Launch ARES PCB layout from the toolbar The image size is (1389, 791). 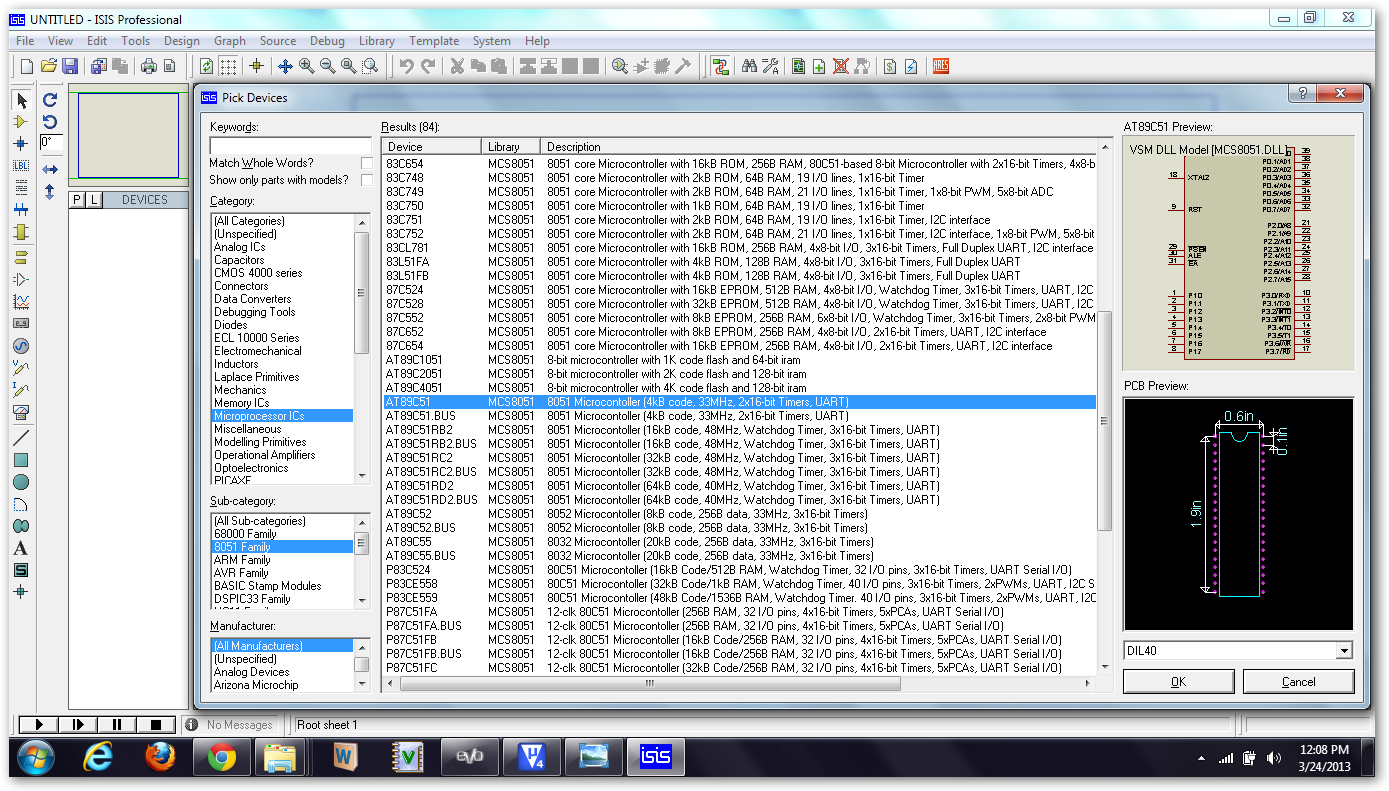[941, 66]
